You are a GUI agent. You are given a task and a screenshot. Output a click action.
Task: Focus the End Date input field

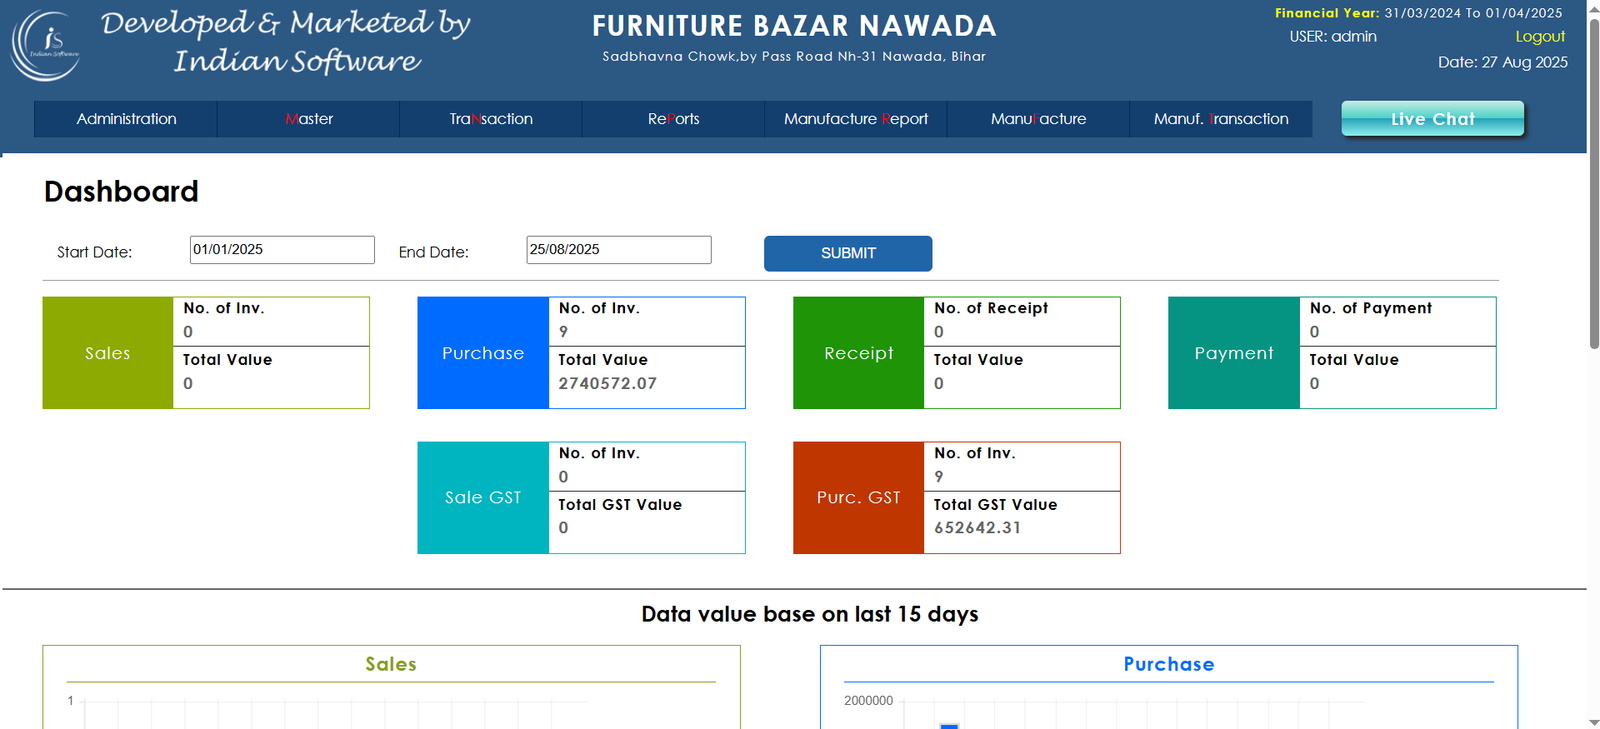(619, 250)
